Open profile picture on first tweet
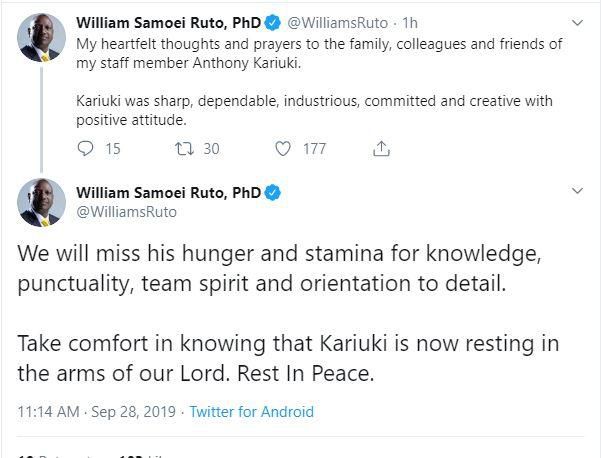 click(41, 37)
